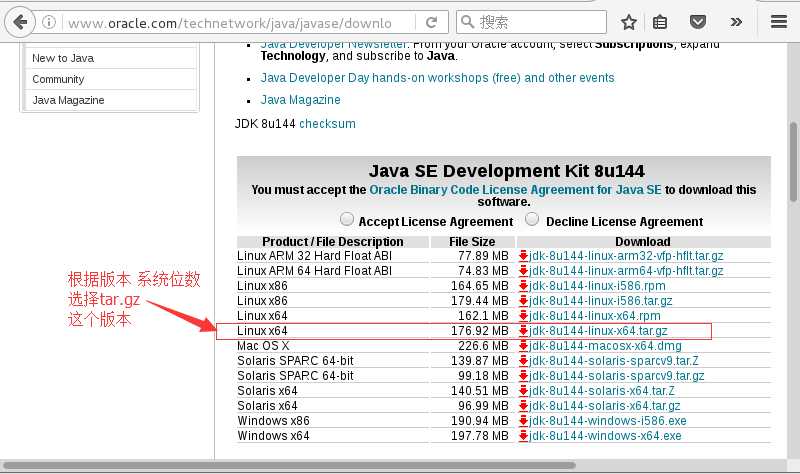The height and width of the screenshot is (474, 800).
Task: Download jdk-8u144-solaris-x64.tar.gz link
Action: [605, 406]
